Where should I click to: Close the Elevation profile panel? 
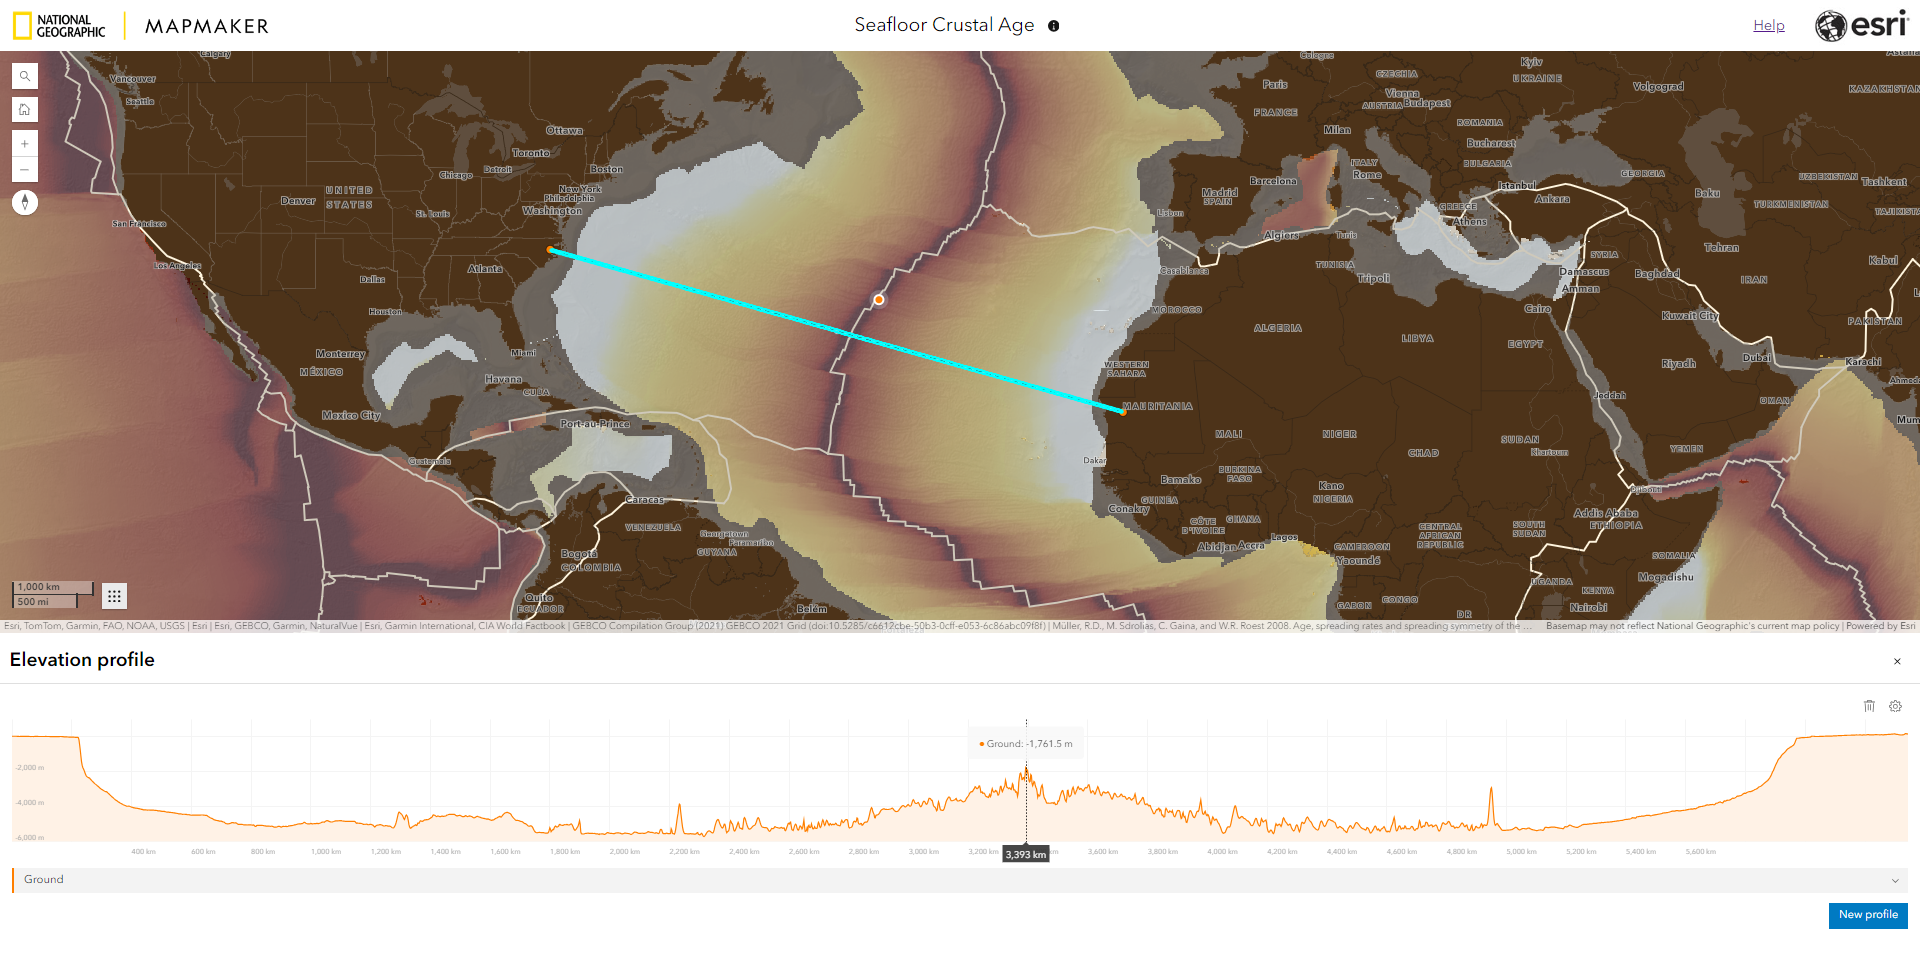(x=1896, y=661)
